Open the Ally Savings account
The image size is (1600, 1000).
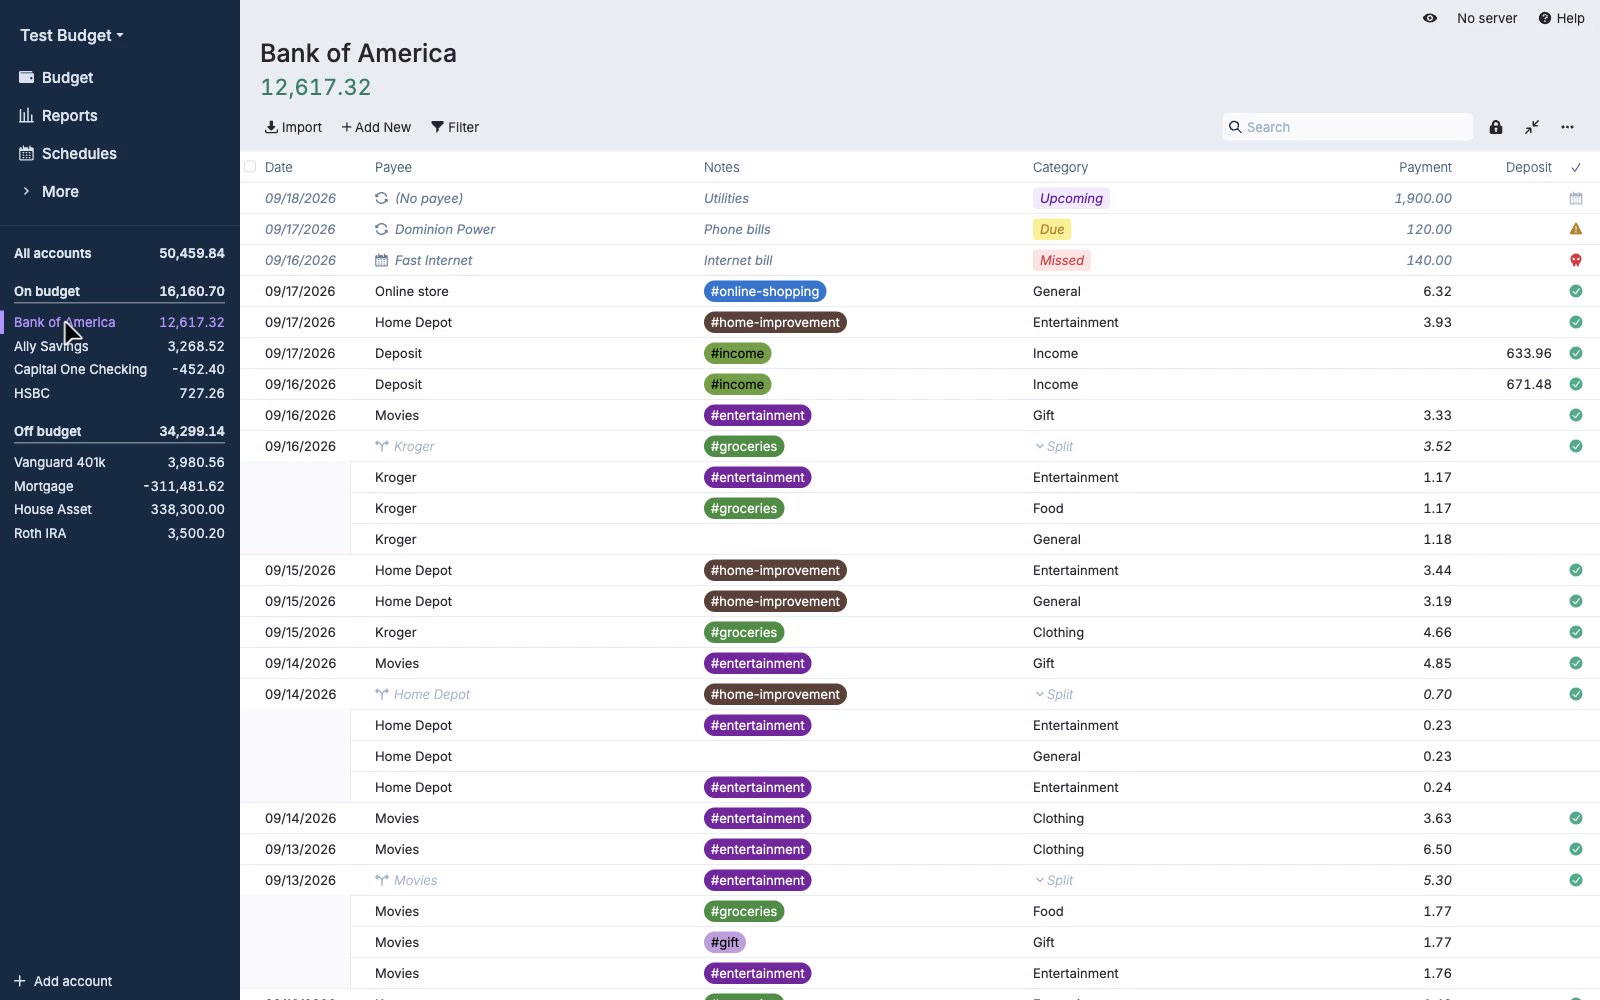pos(119,346)
